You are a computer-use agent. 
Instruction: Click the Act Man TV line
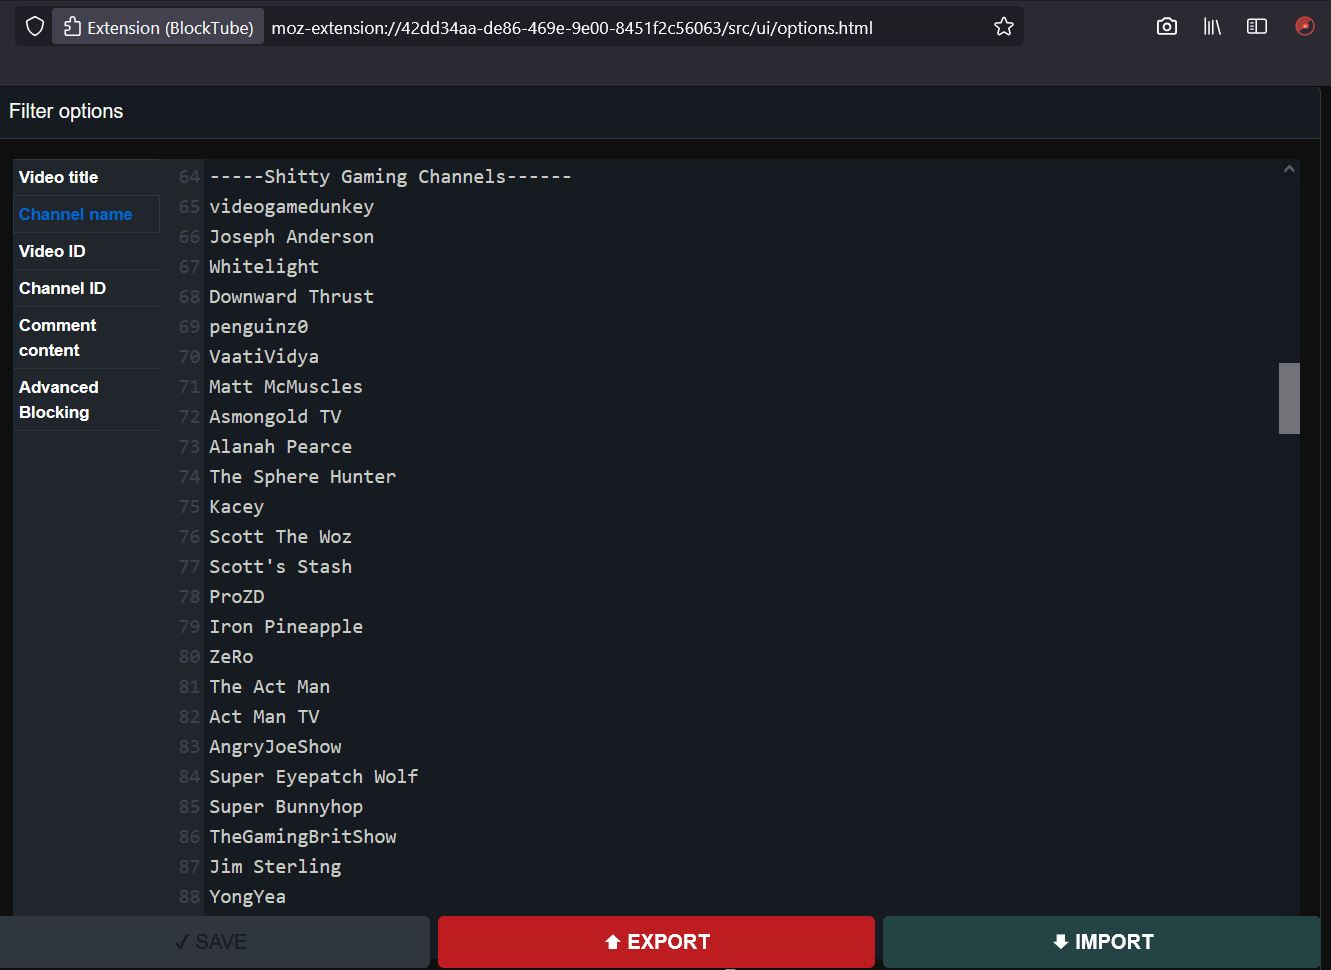click(264, 717)
